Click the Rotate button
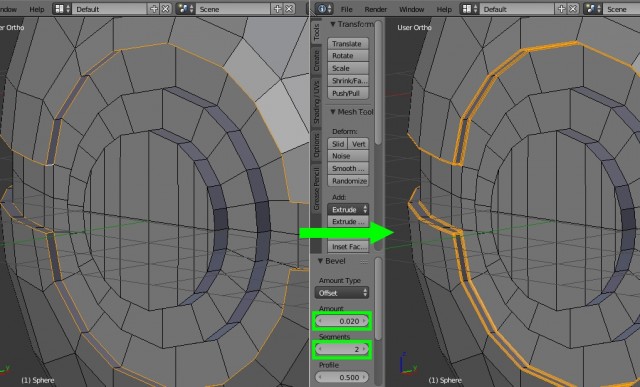Image resolution: width=640 pixels, height=387 pixels. pos(348,56)
